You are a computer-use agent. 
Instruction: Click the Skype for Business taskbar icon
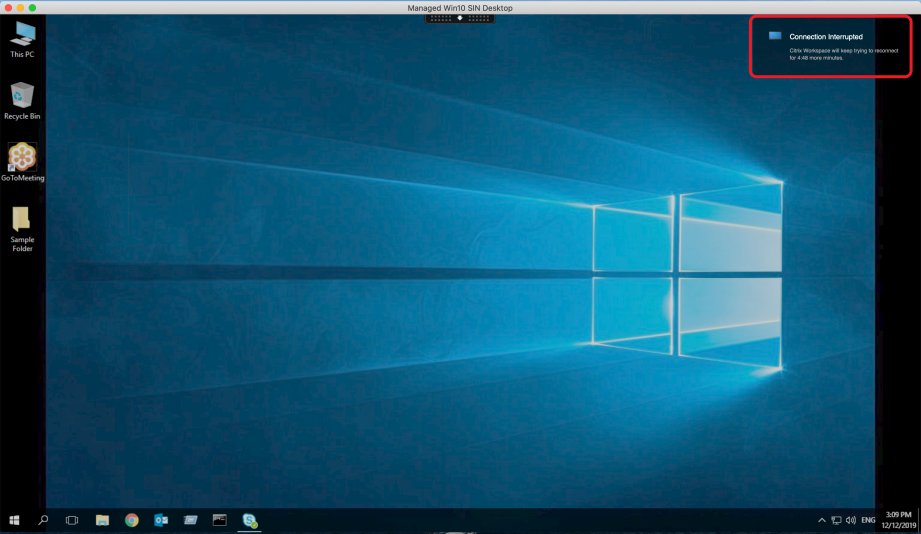[x=249, y=520]
